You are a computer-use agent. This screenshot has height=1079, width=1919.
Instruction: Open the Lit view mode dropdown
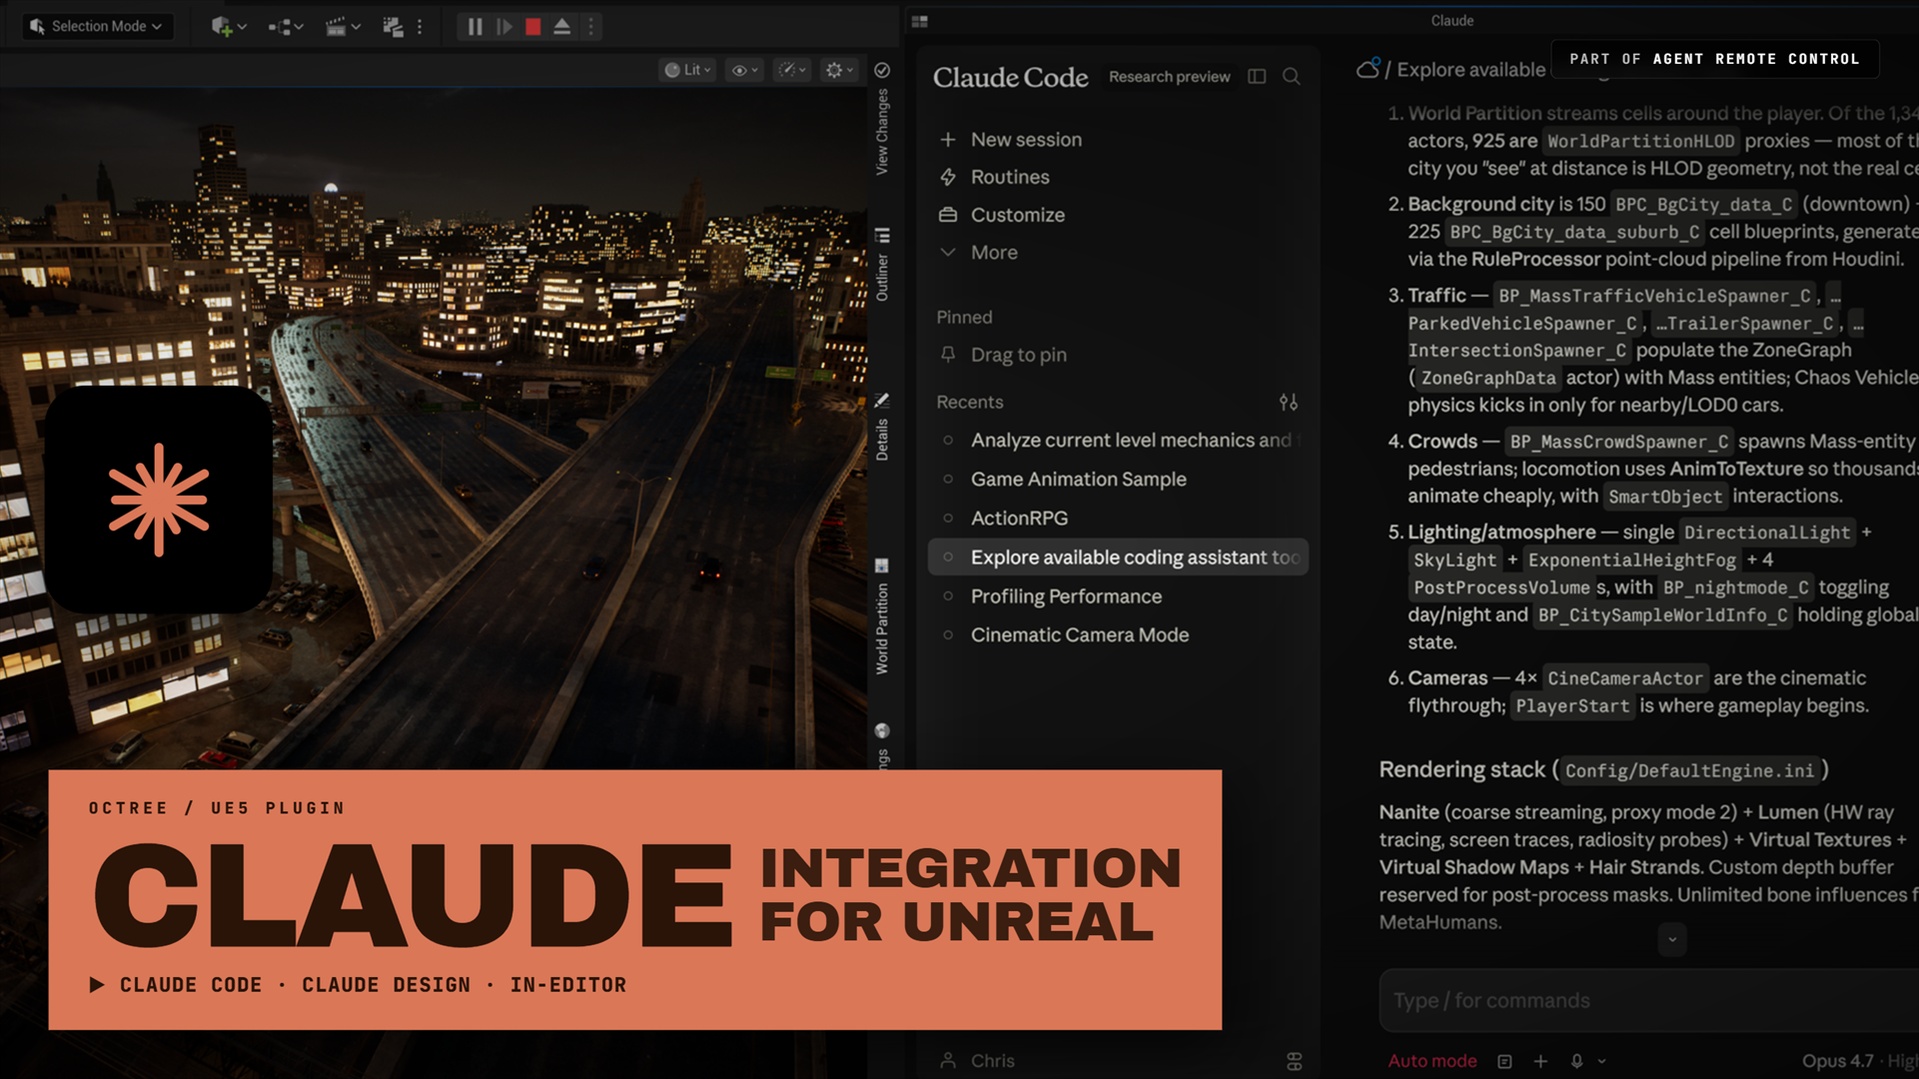[688, 70]
